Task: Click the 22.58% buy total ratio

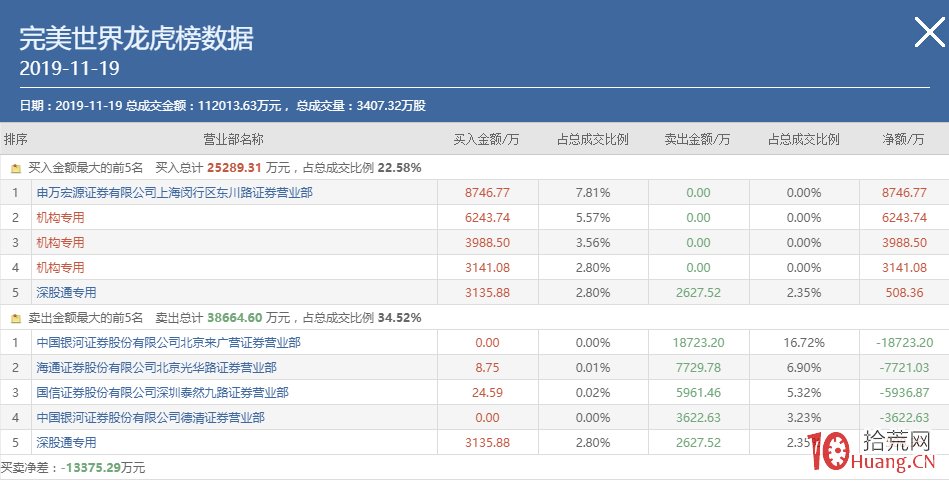Action: [399, 168]
